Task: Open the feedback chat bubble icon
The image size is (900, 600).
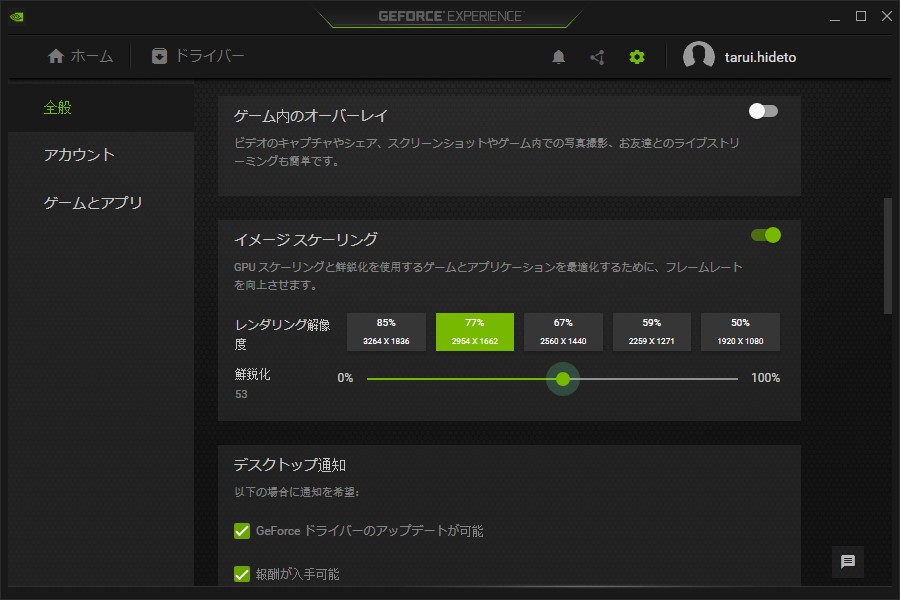Action: (847, 563)
